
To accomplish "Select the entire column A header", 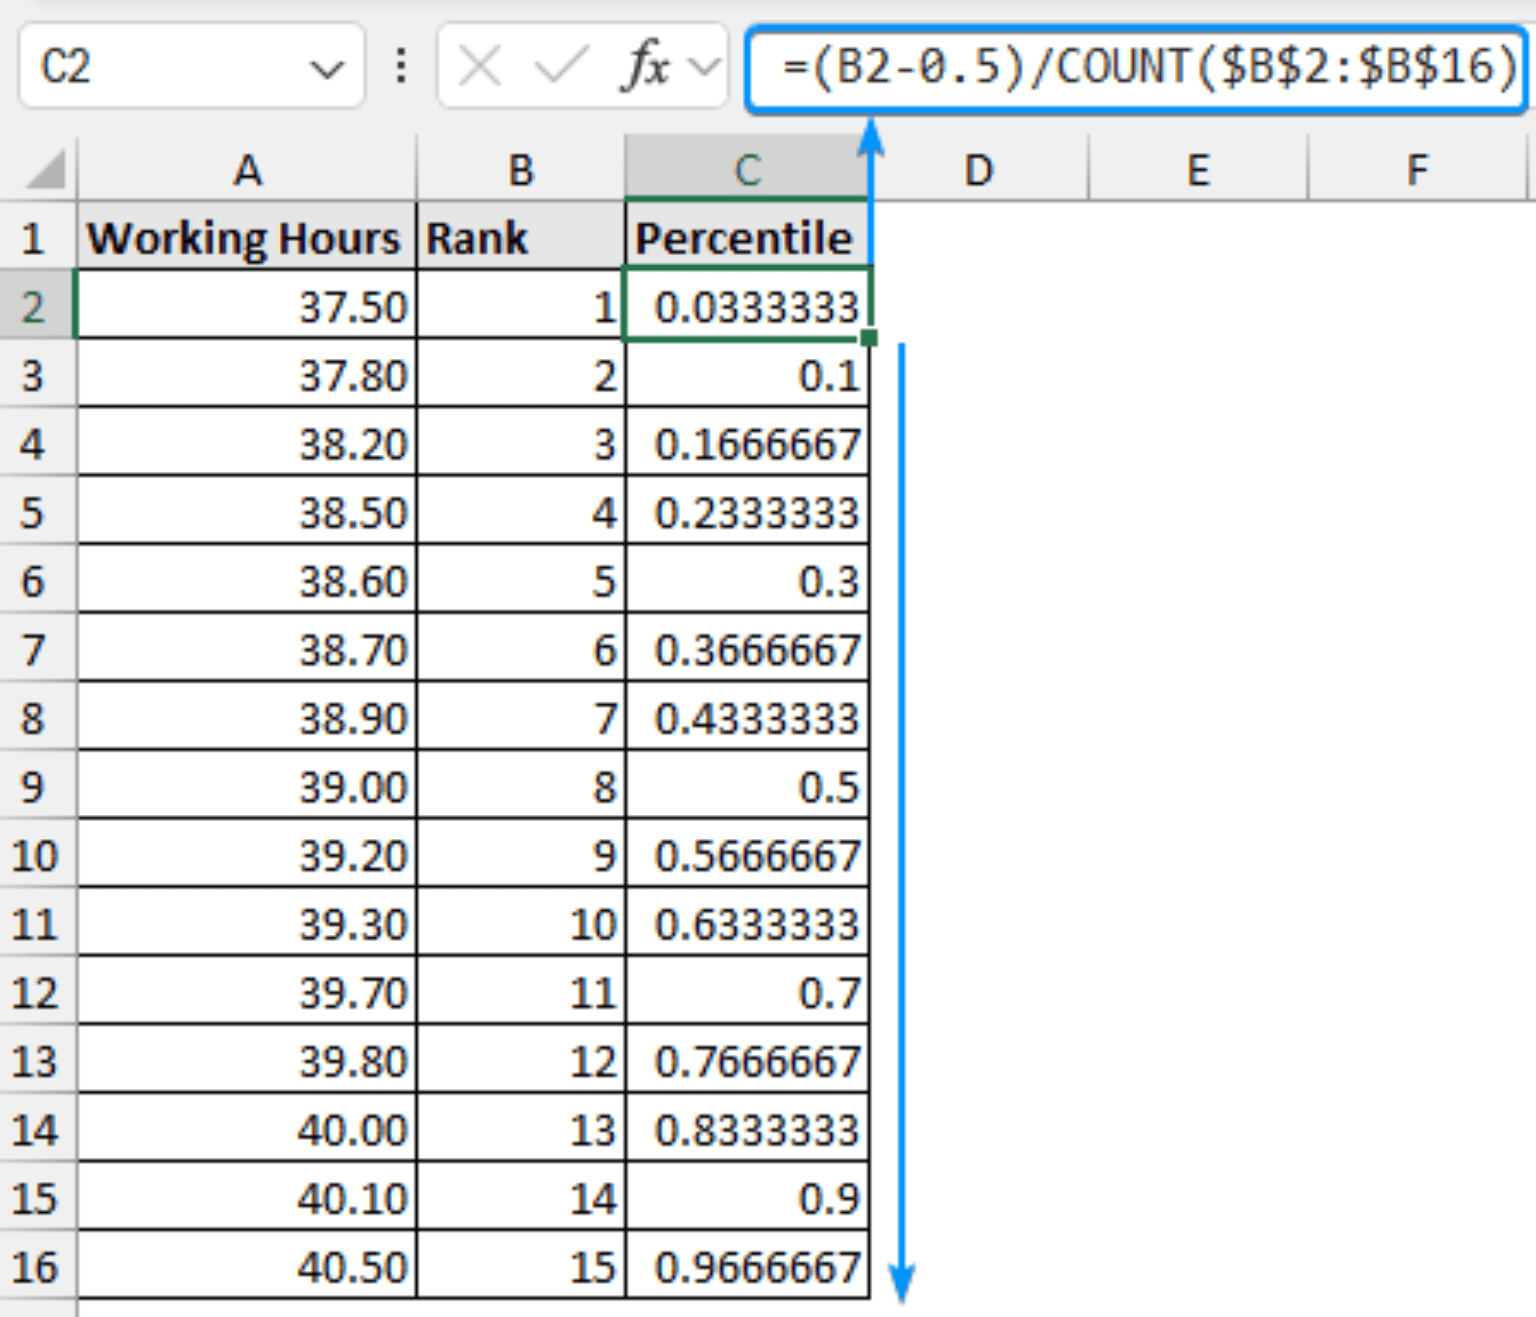I will 247,168.
